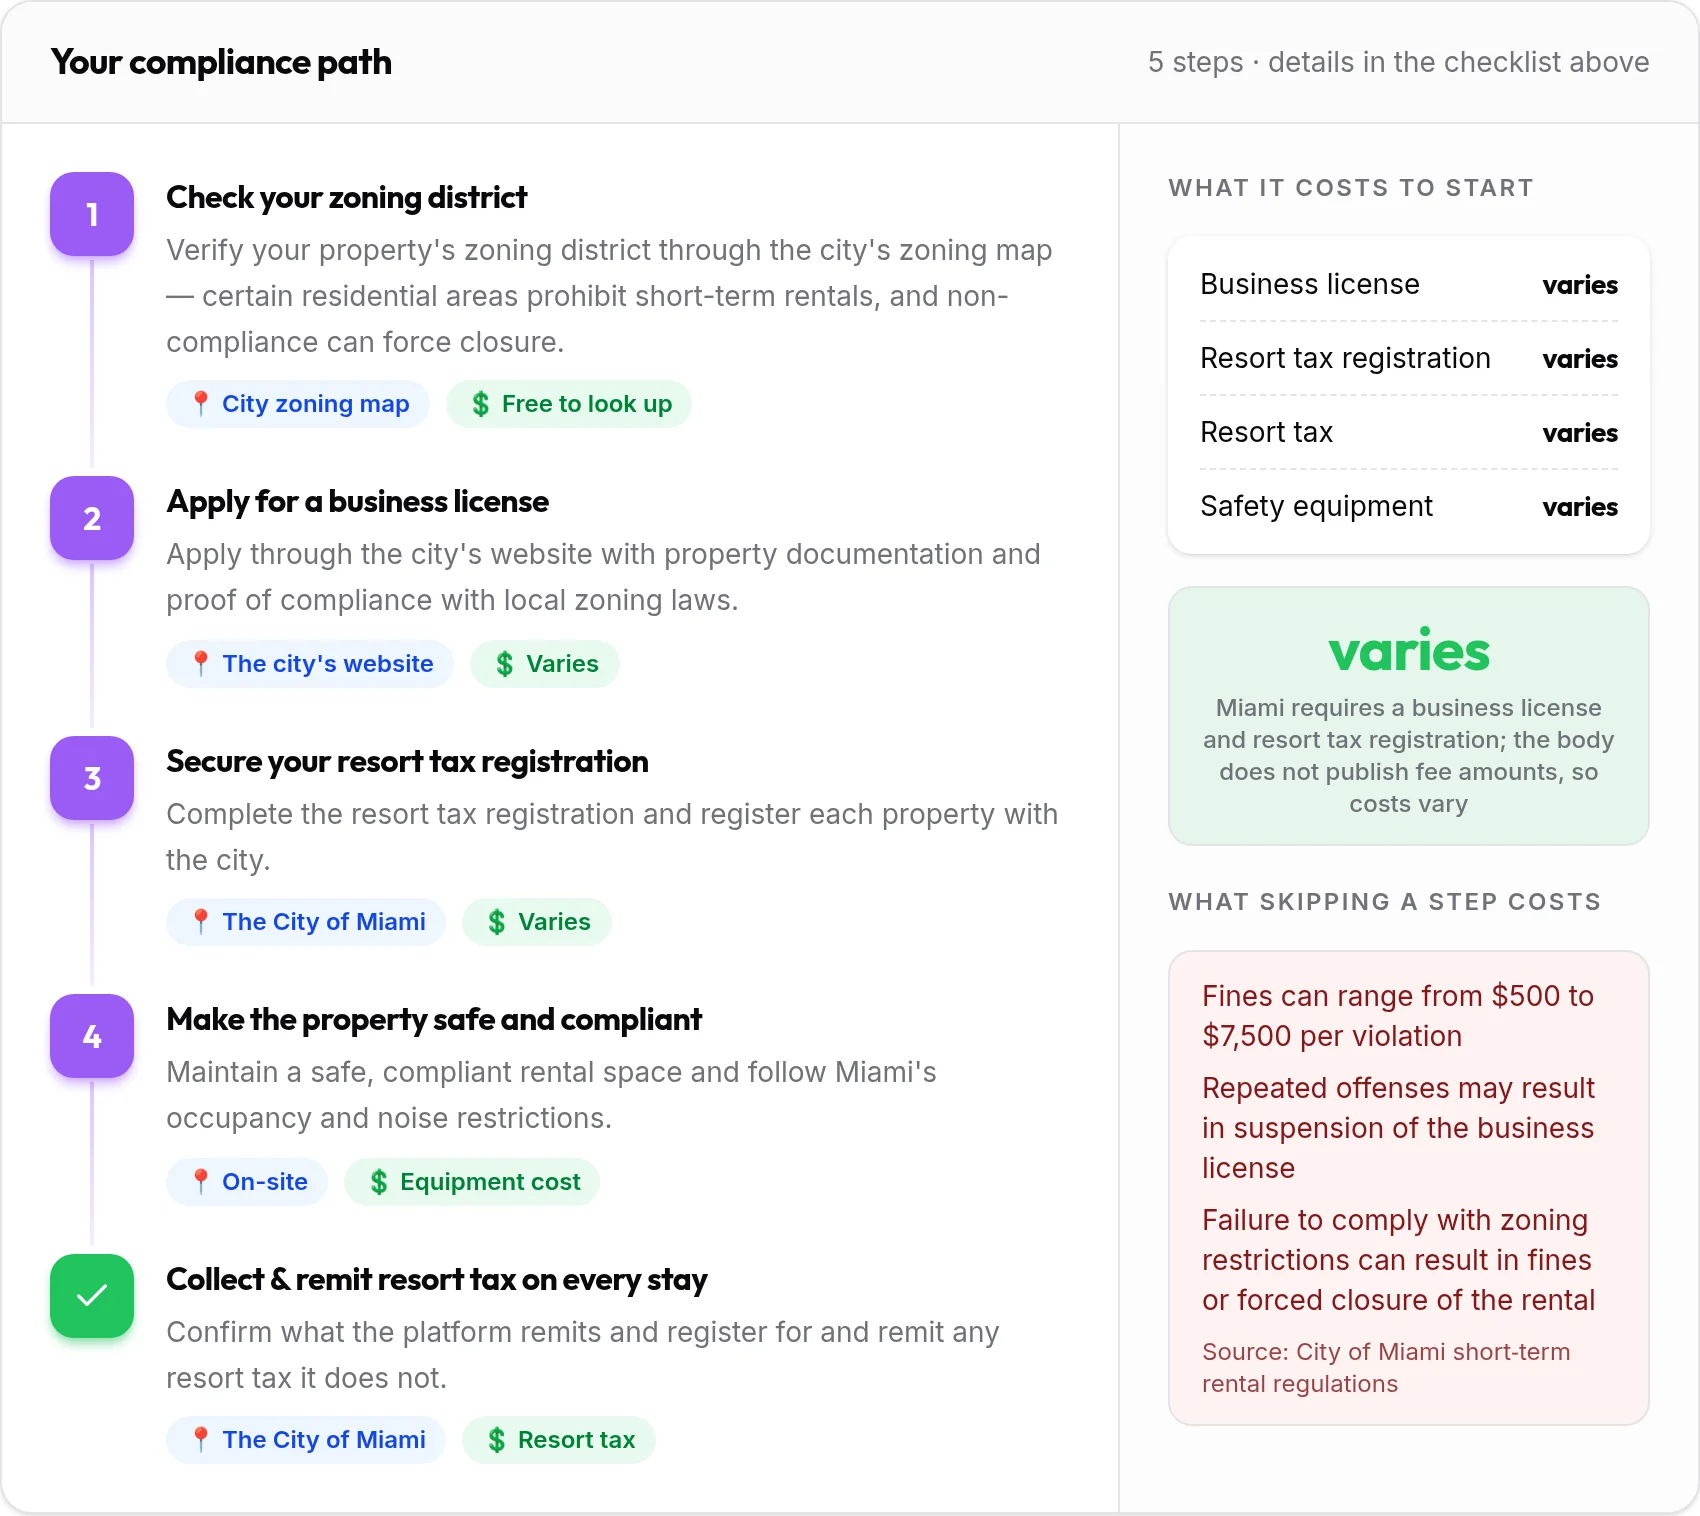Click the green checkmark step badge
This screenshot has height=1516, width=1700.
92,1296
